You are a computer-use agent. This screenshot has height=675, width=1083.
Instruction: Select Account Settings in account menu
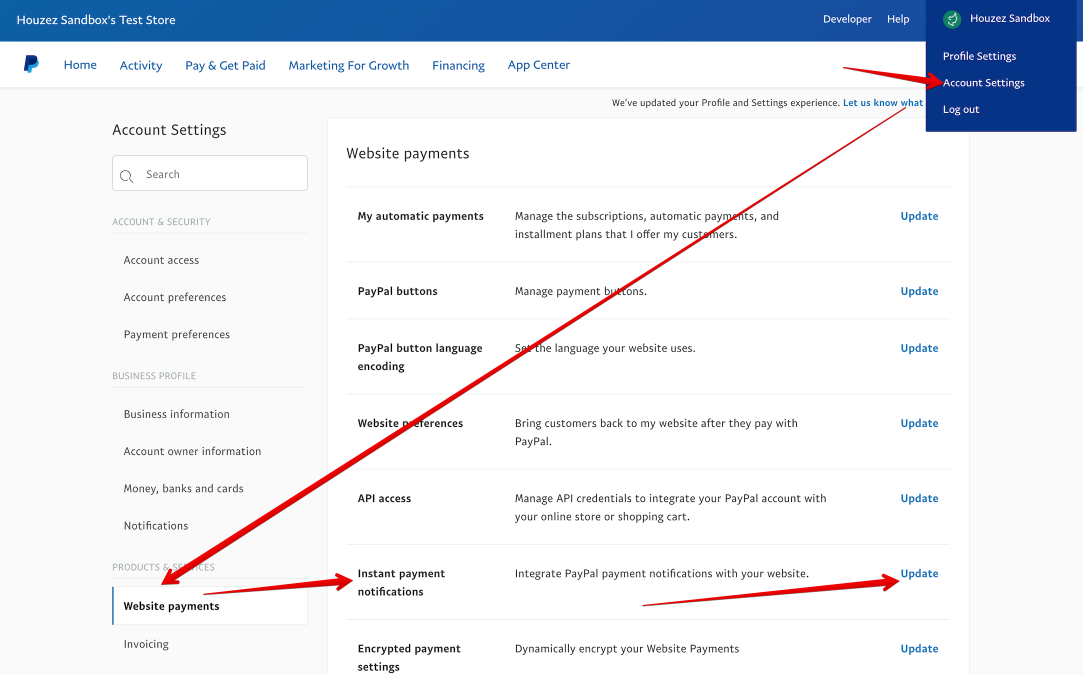click(984, 82)
